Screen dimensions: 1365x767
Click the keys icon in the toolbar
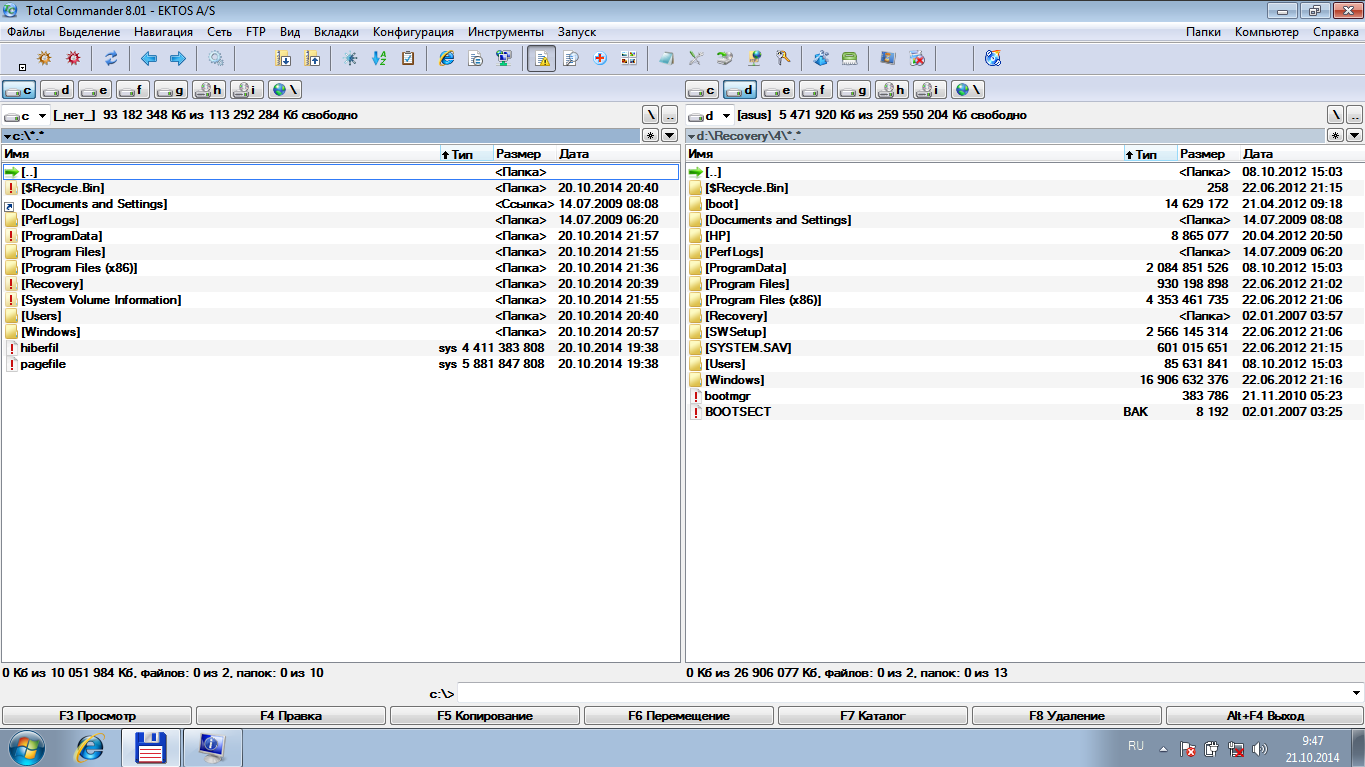pyautogui.click(x=783, y=58)
